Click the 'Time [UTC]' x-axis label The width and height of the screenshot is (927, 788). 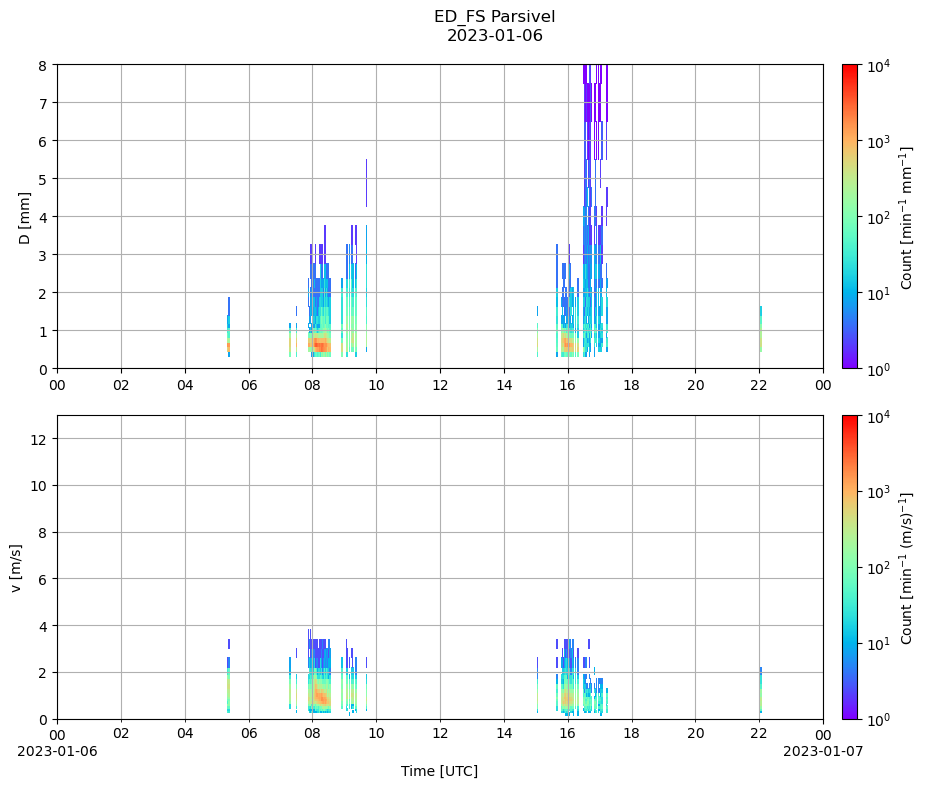coord(439,771)
